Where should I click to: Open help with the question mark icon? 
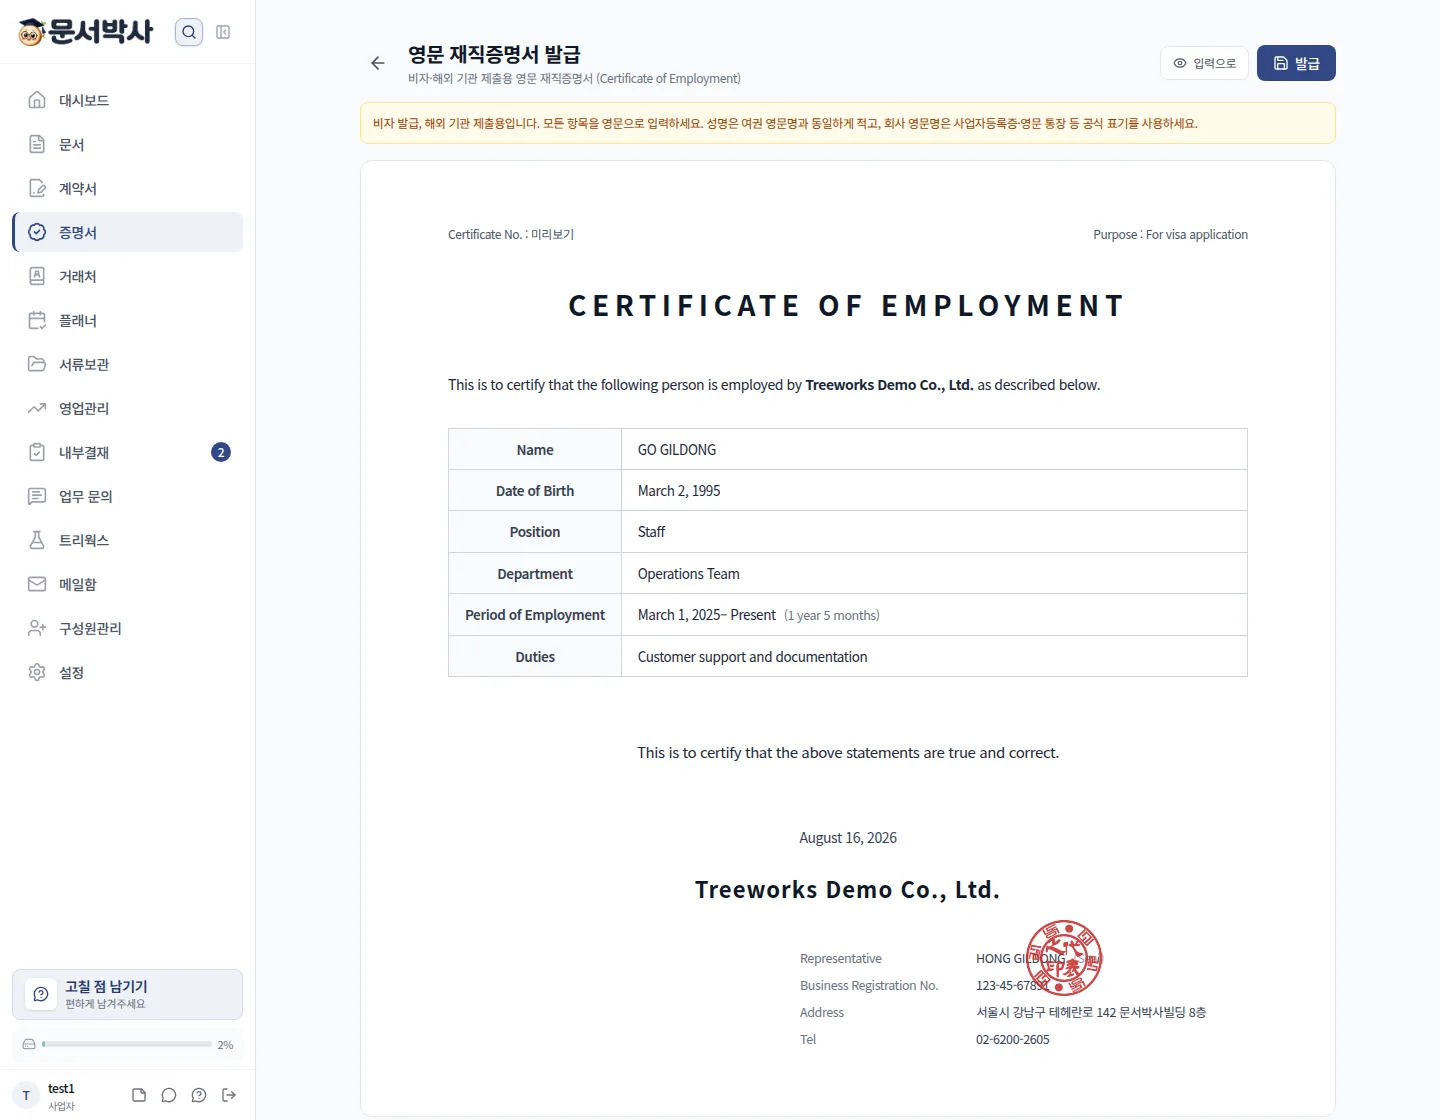tap(199, 1095)
